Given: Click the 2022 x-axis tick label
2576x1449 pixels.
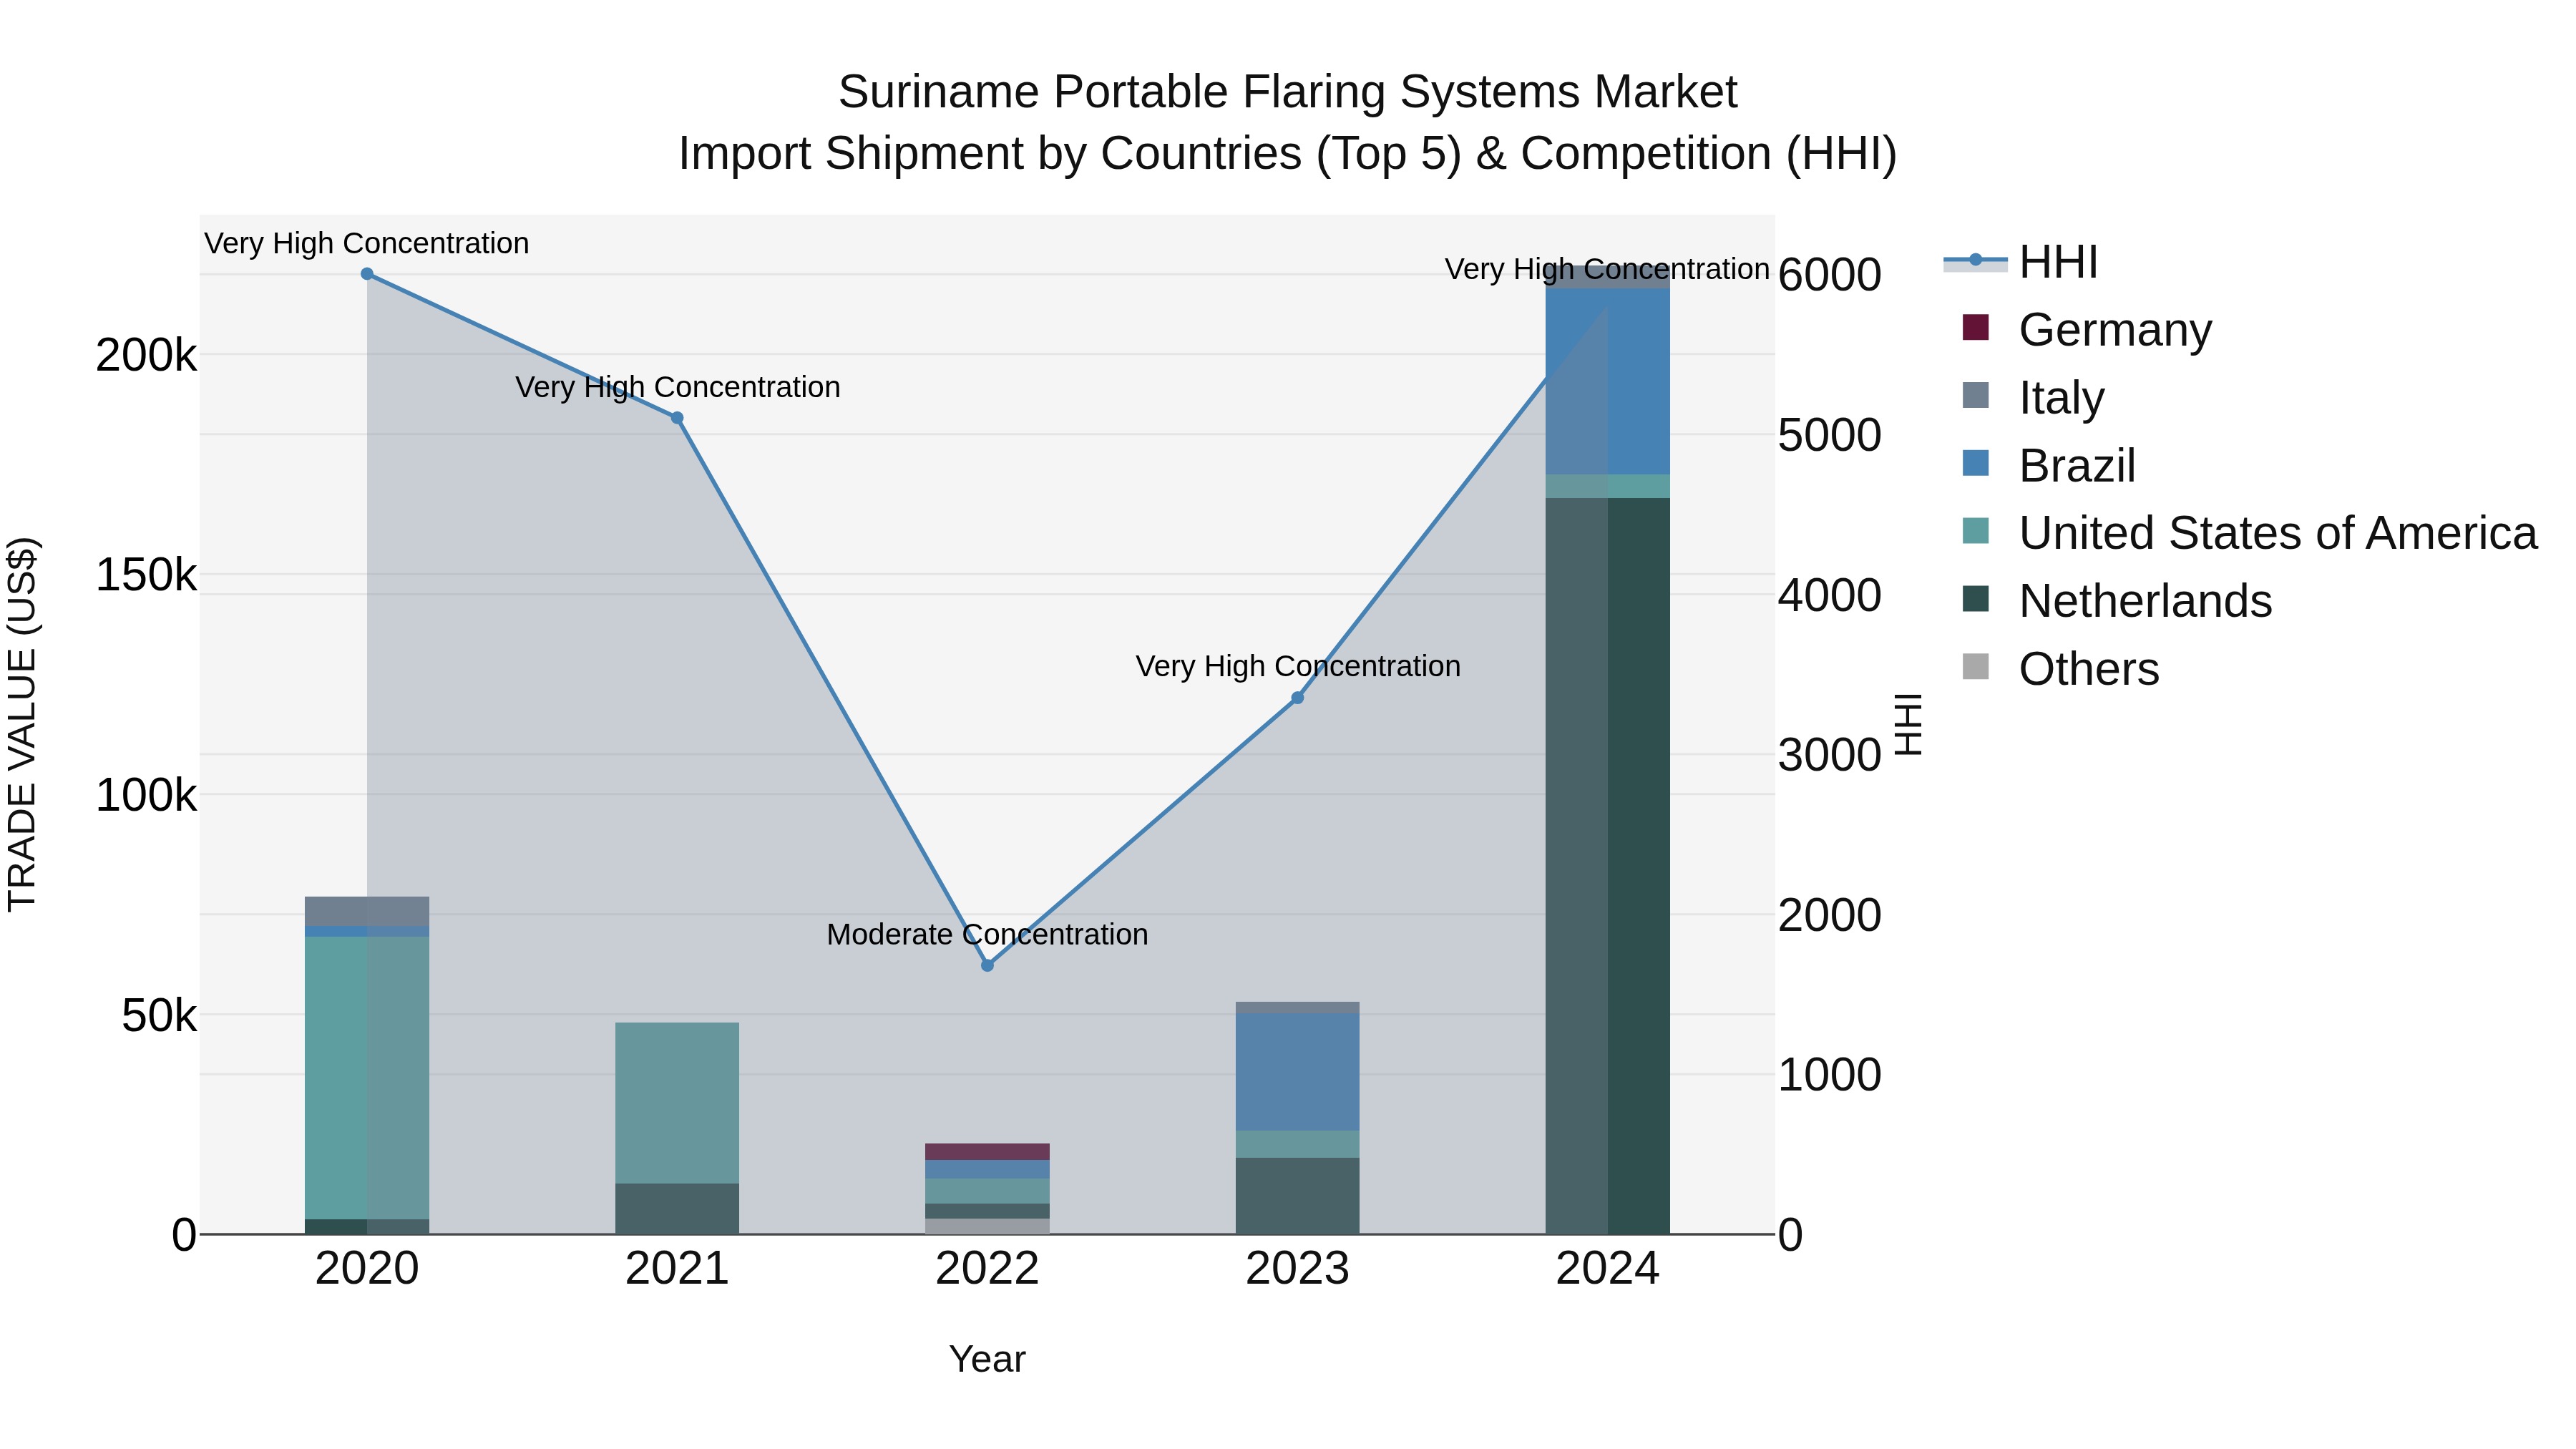Looking at the screenshot, I should coord(987,1269).
